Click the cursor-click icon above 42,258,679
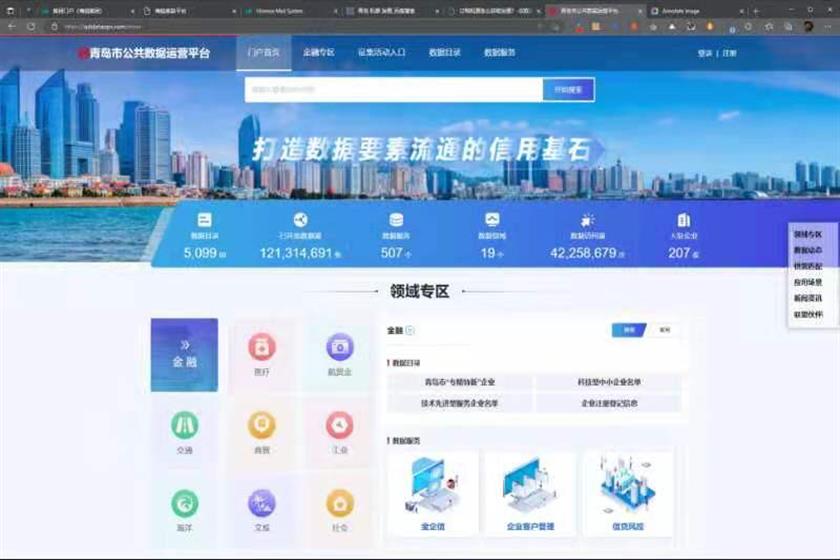 (x=588, y=220)
